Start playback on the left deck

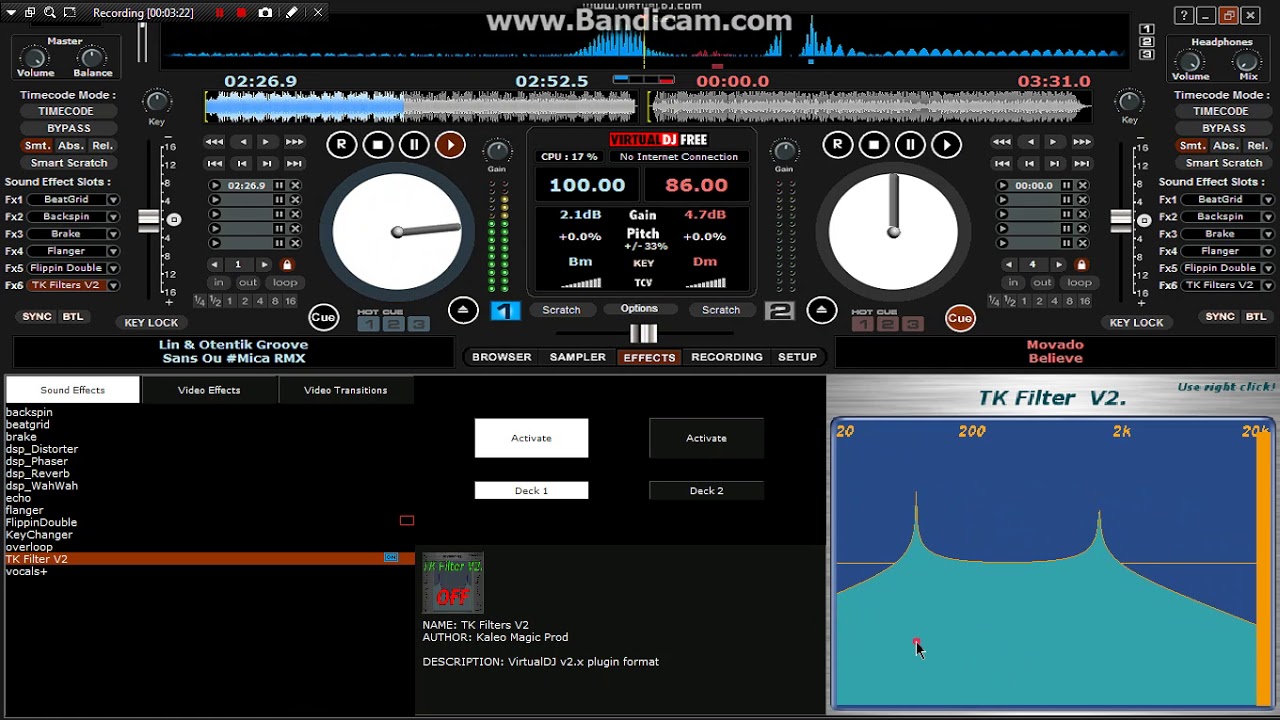[x=450, y=145]
